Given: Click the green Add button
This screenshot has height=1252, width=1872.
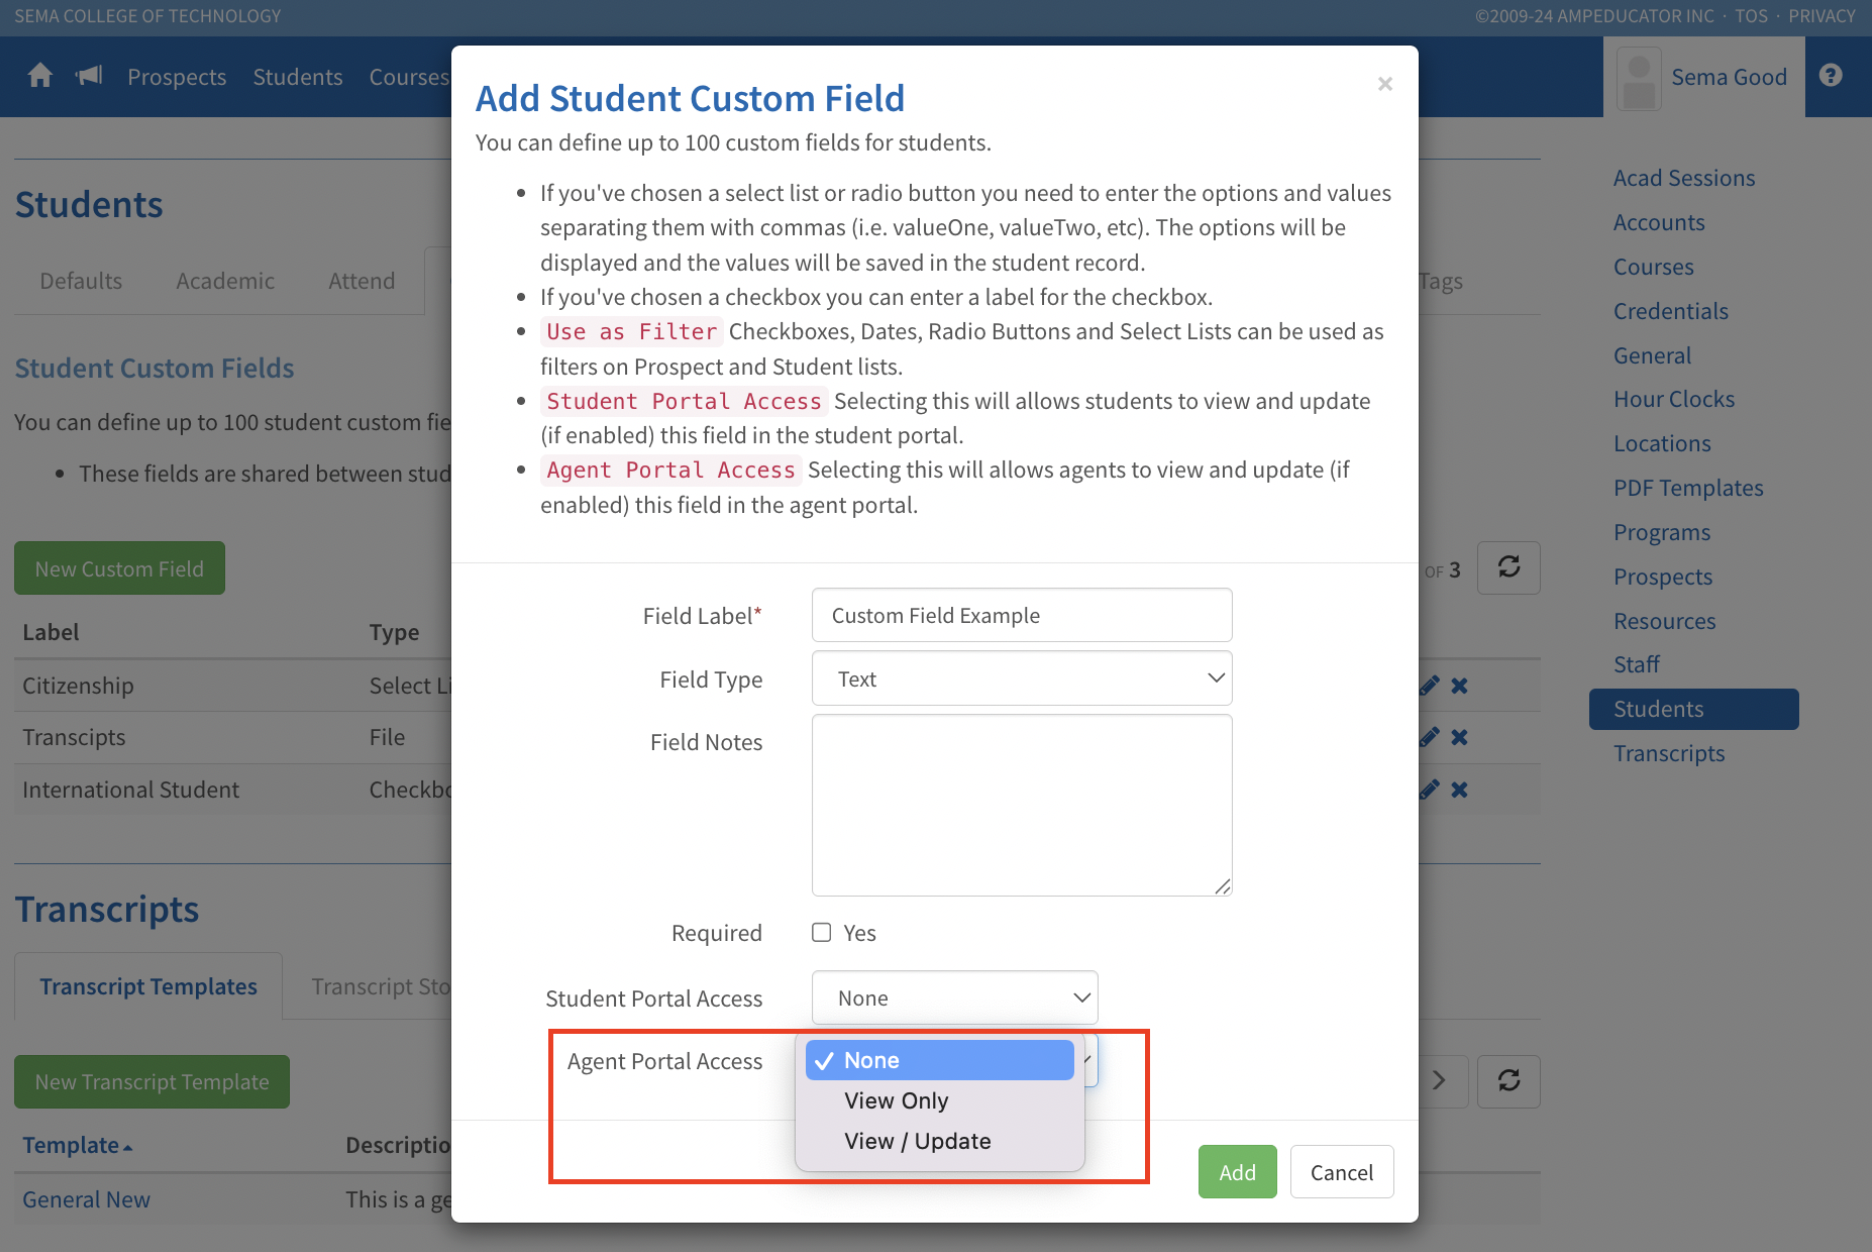Looking at the screenshot, I should point(1237,1172).
